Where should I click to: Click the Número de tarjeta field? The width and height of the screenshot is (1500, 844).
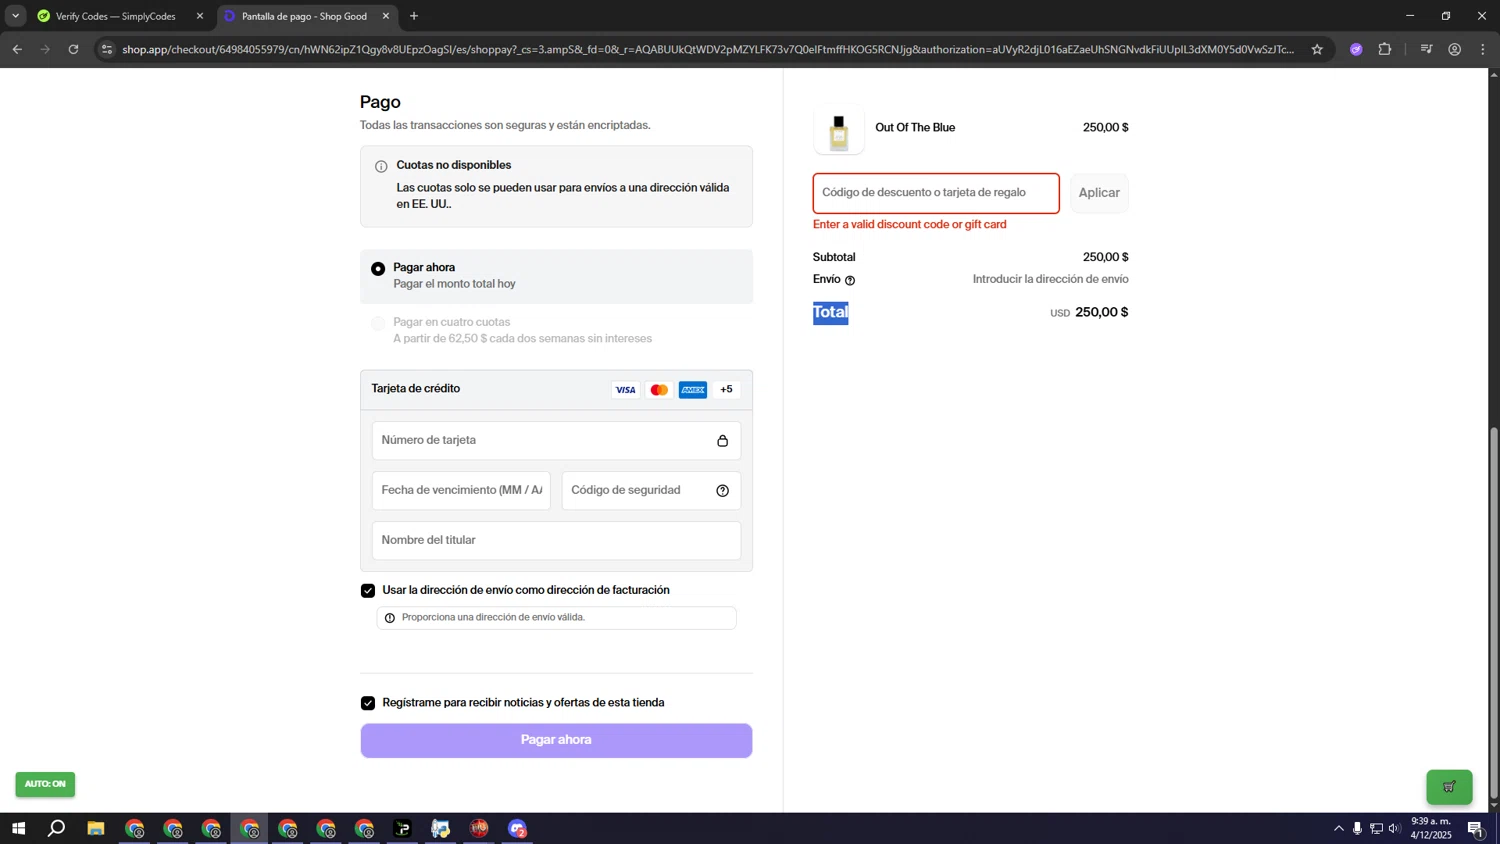click(556, 441)
